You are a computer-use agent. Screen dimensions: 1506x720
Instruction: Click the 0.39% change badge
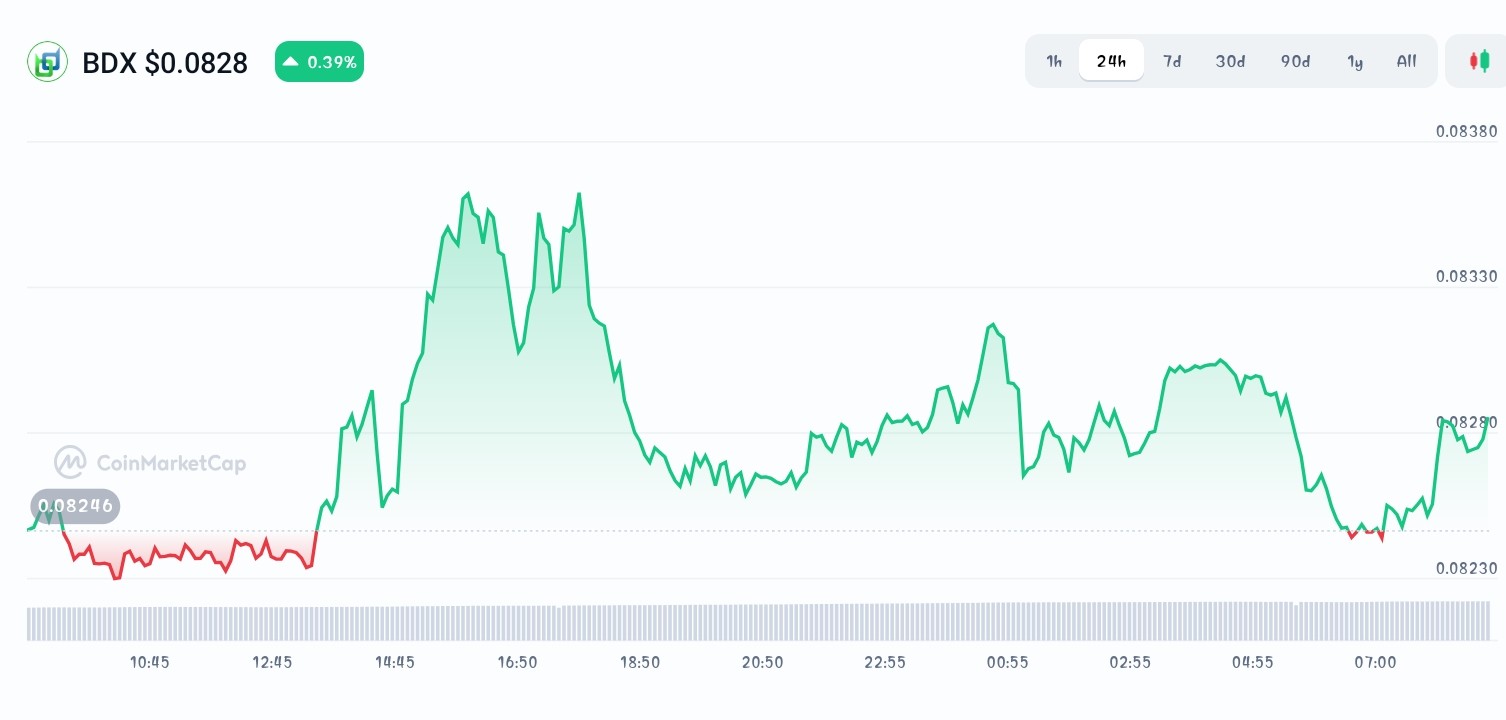(319, 61)
